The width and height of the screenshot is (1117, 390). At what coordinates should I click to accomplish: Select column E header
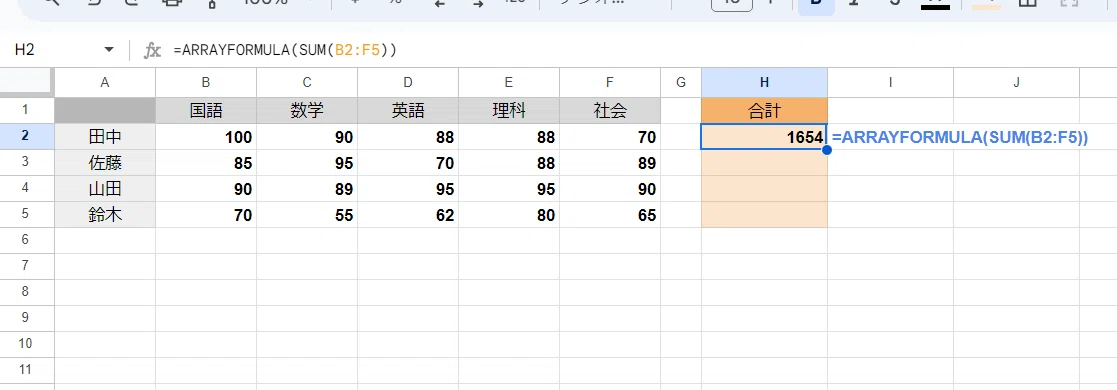[509, 83]
